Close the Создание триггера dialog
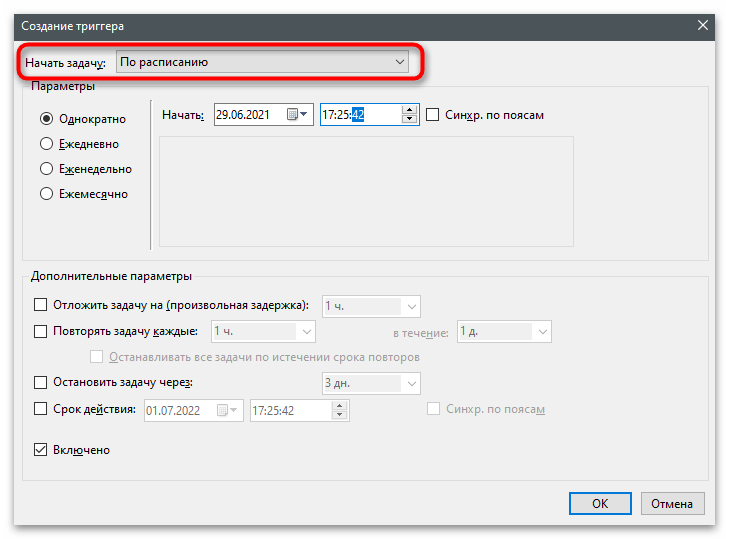This screenshot has width=729, height=539. (702, 25)
